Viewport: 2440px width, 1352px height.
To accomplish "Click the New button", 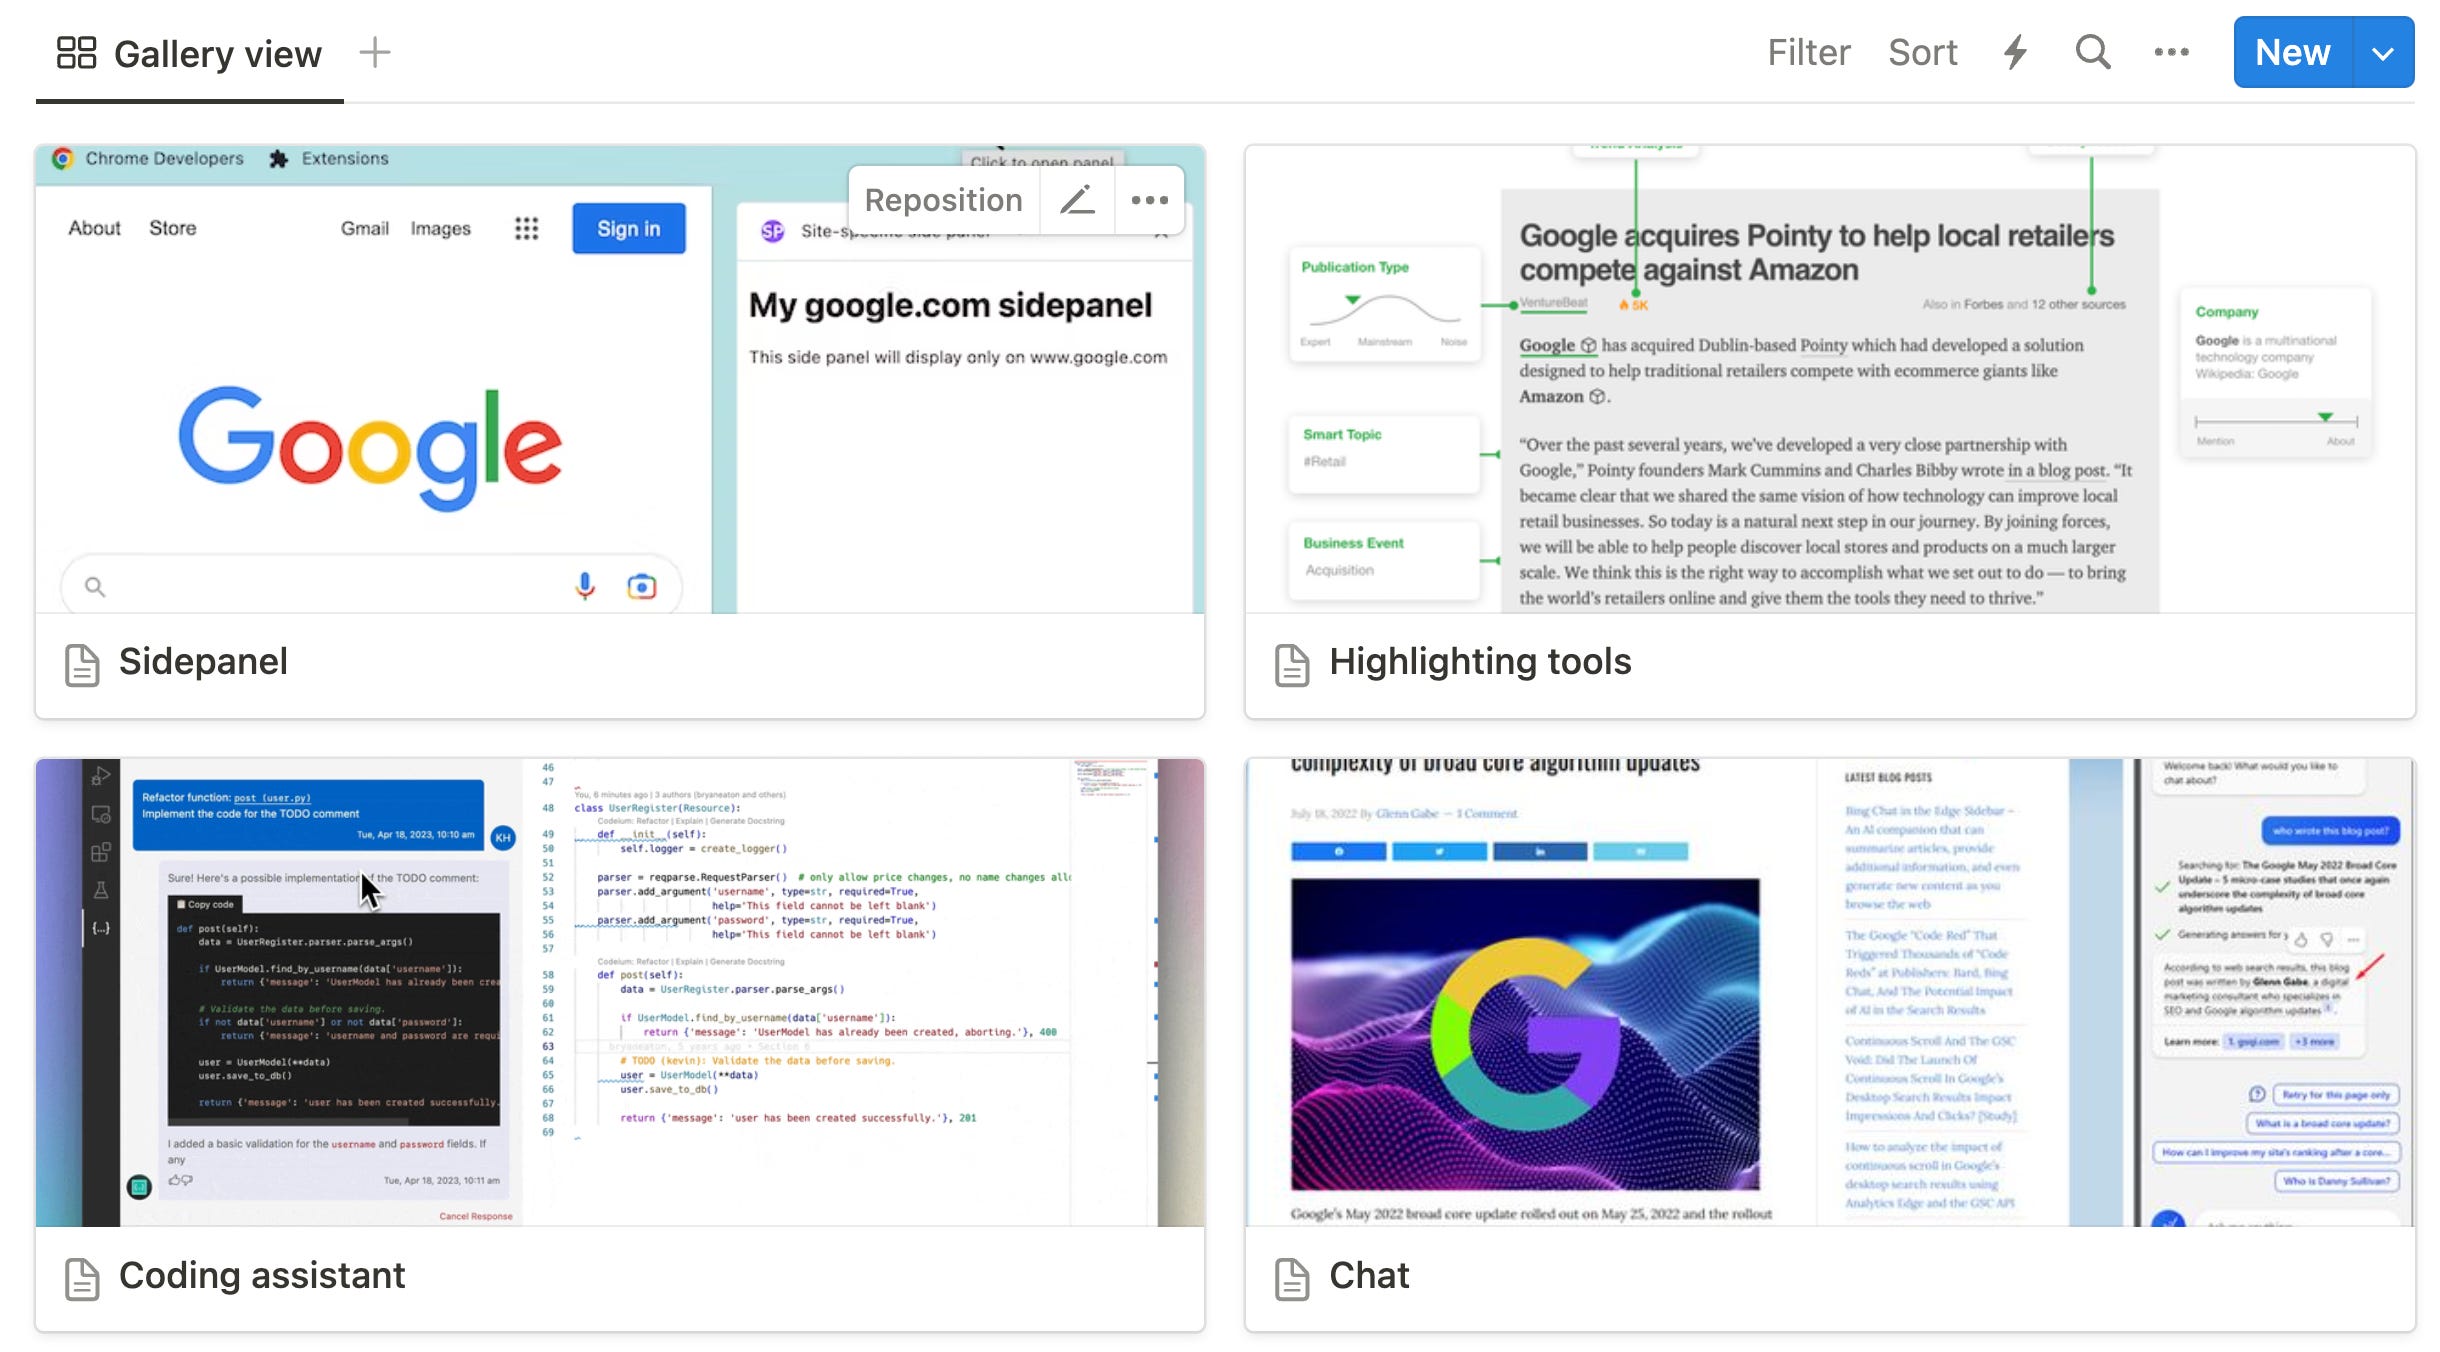I will click(2293, 53).
